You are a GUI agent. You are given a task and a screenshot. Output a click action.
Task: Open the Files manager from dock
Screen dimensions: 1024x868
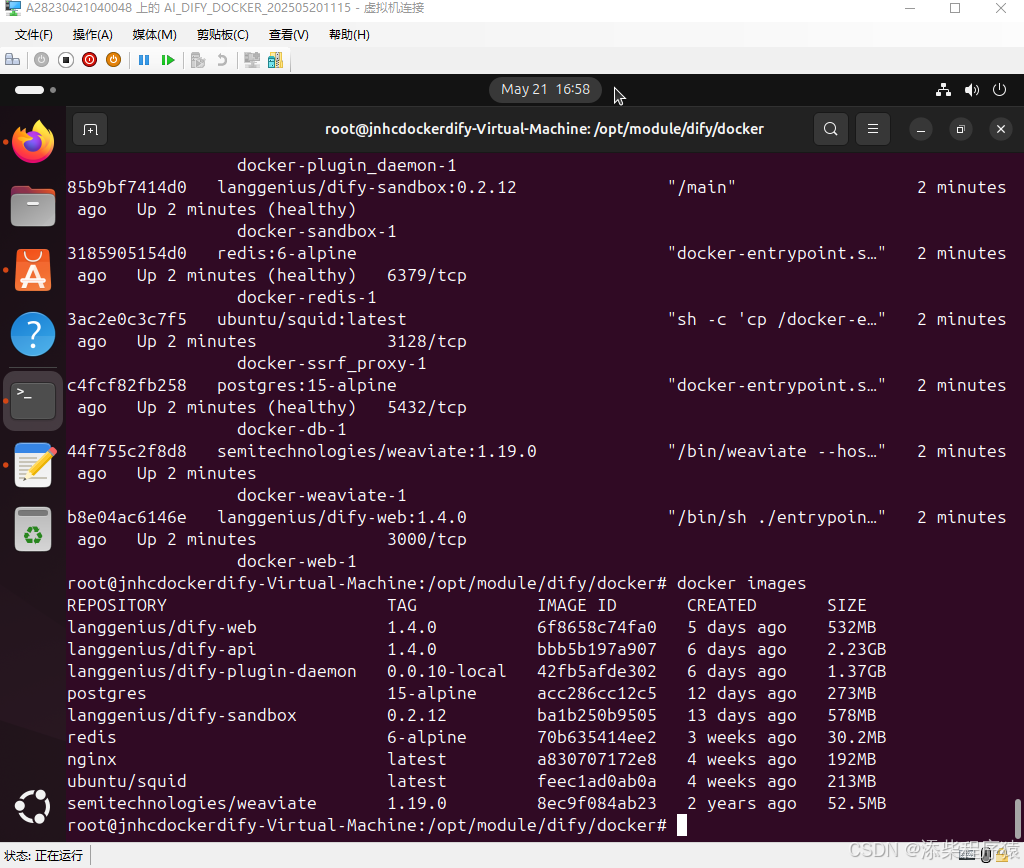[33, 206]
